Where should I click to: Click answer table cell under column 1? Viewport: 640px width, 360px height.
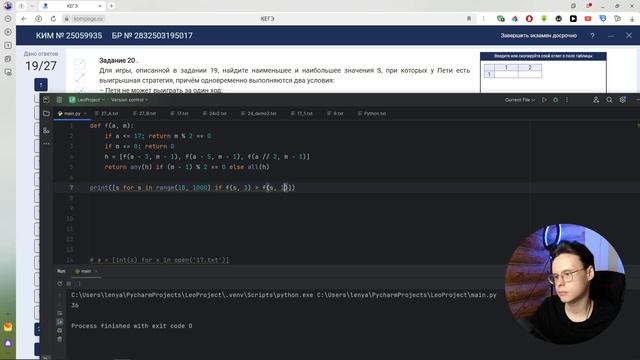(x=506, y=74)
